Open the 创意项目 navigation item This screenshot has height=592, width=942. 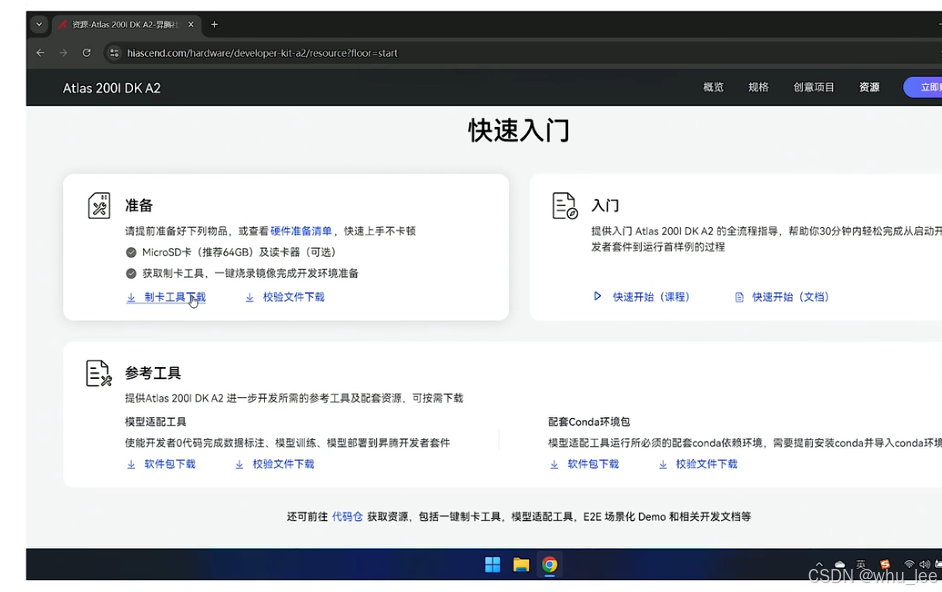pos(813,87)
